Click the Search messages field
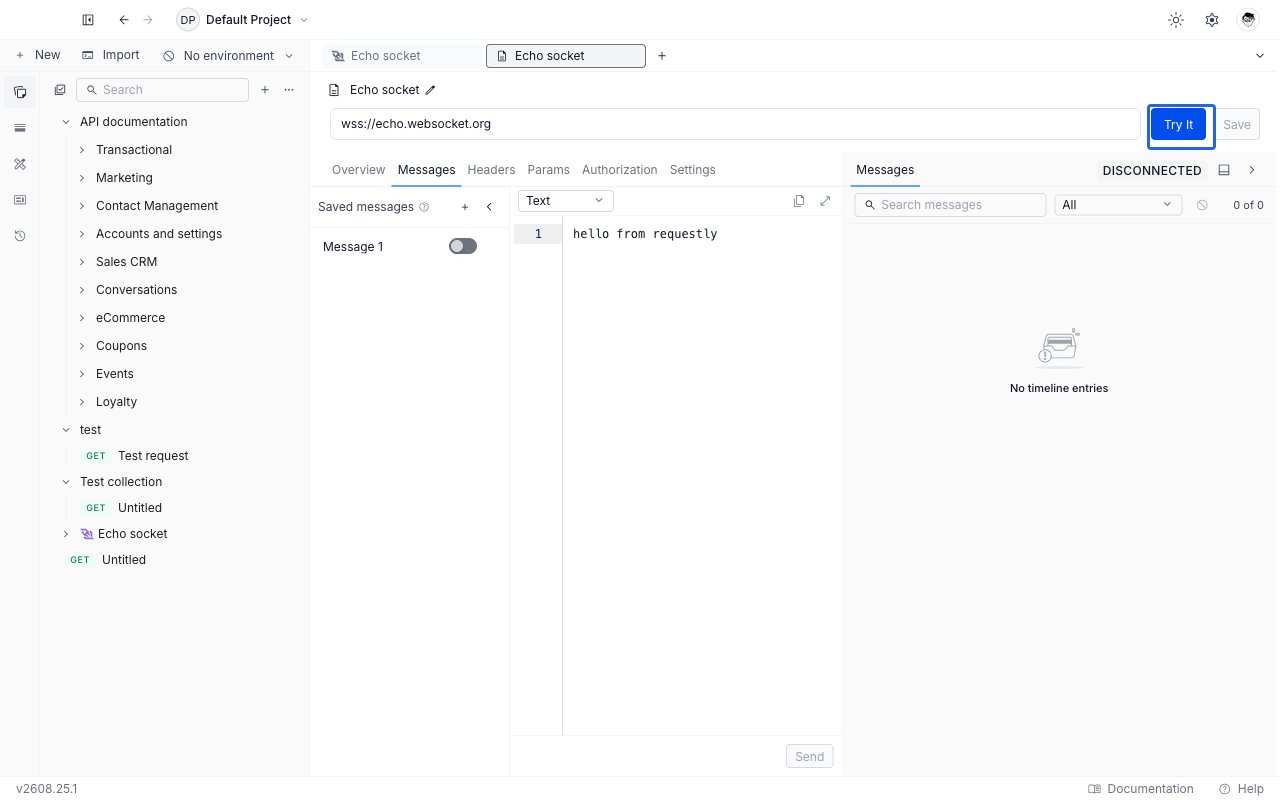The width and height of the screenshot is (1280, 800). [950, 205]
